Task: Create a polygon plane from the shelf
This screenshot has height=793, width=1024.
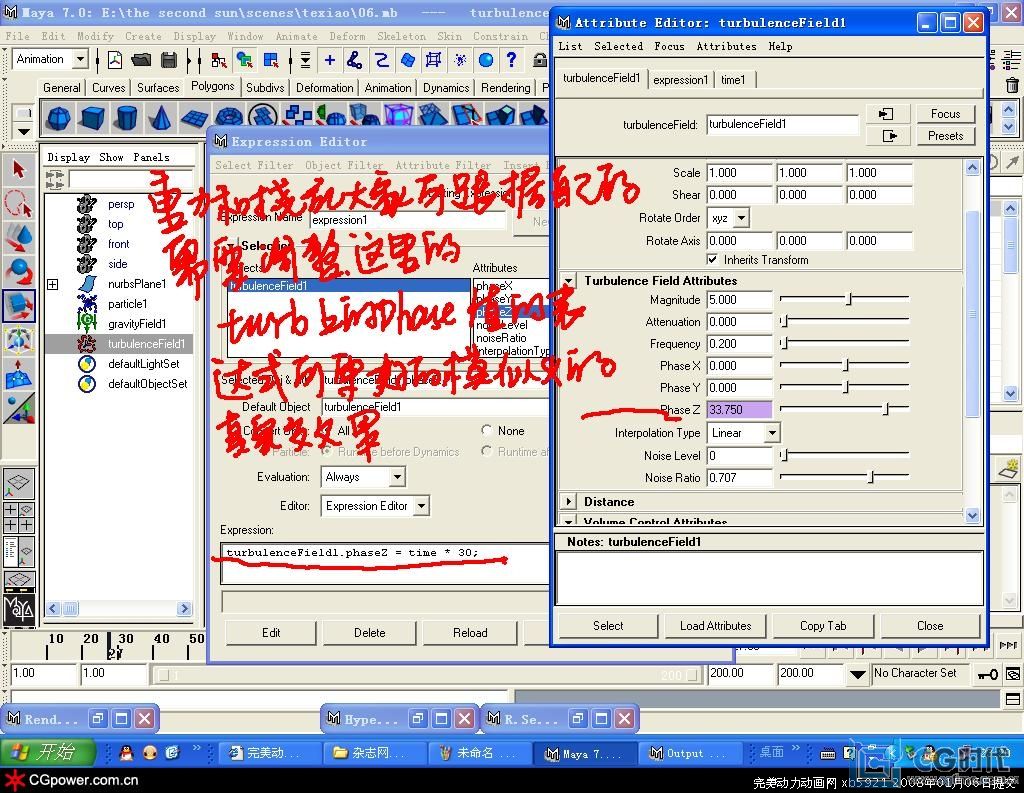Action: click(194, 118)
